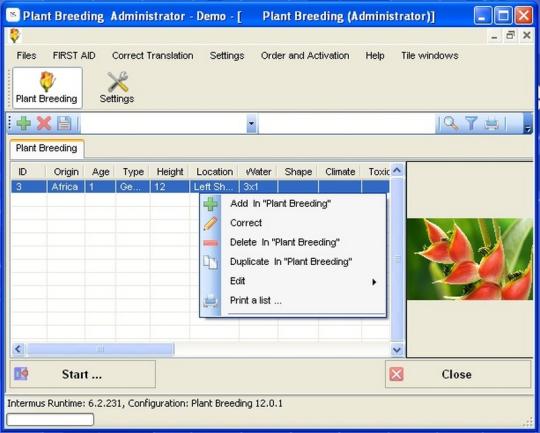Open the Correct Translation menu
540x433 pixels.
(153, 55)
